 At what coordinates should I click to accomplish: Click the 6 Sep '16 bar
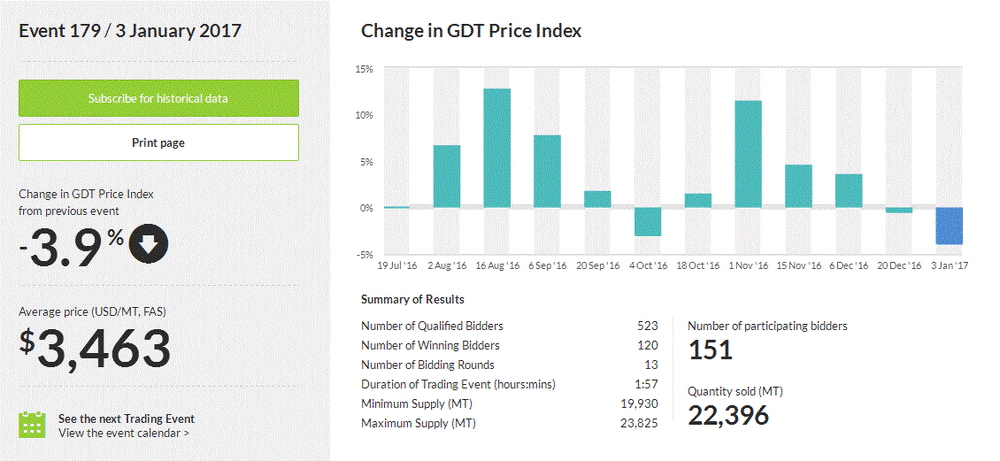pos(547,171)
